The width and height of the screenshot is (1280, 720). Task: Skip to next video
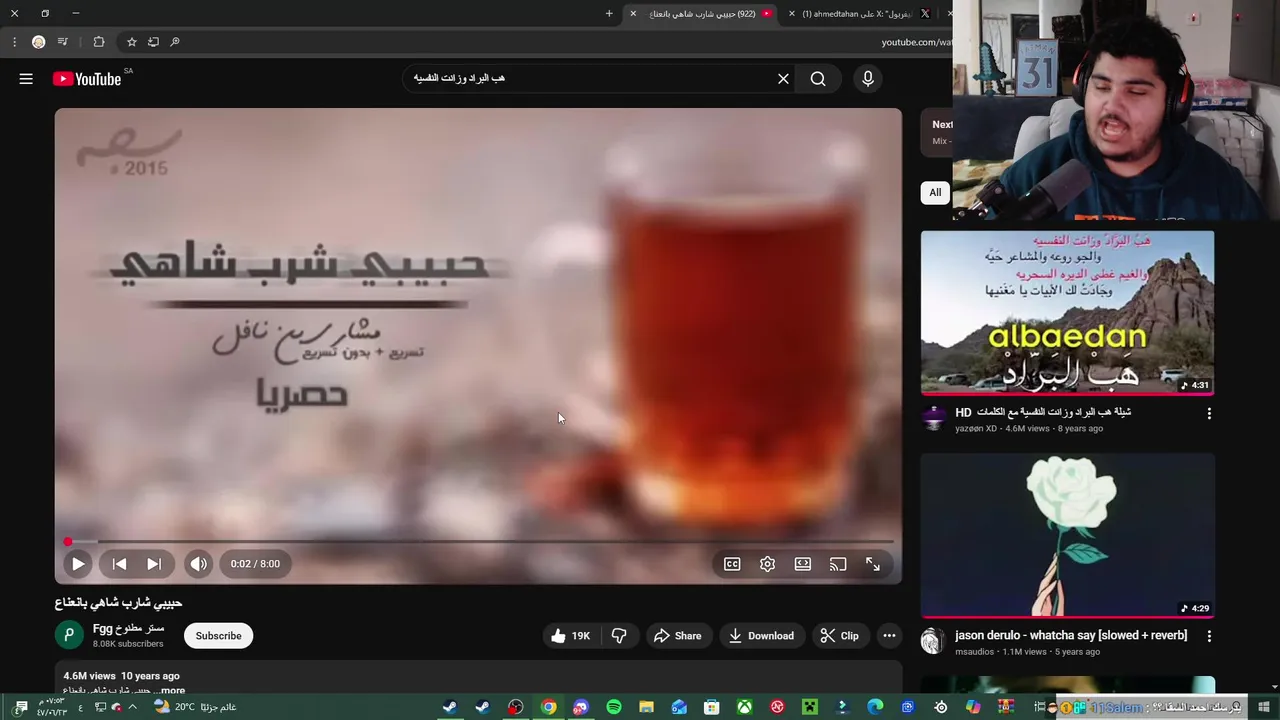point(154,564)
